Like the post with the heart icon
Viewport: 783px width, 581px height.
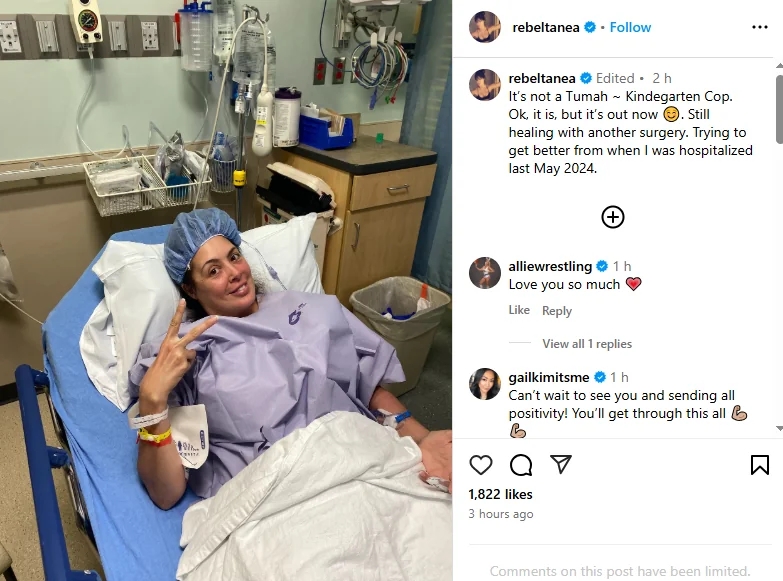(481, 465)
